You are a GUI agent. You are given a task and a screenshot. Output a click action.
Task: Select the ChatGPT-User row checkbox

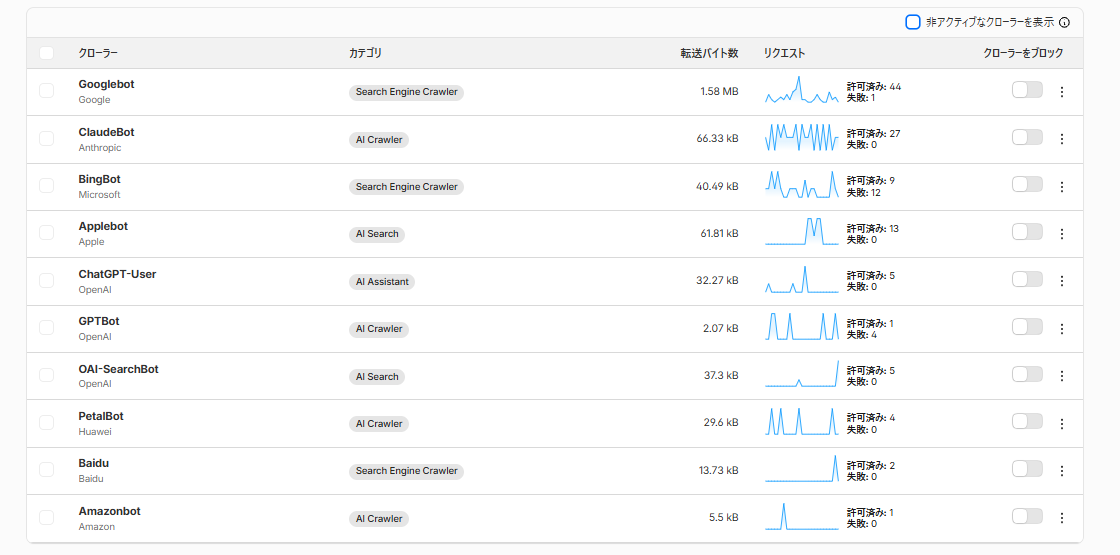[46, 281]
